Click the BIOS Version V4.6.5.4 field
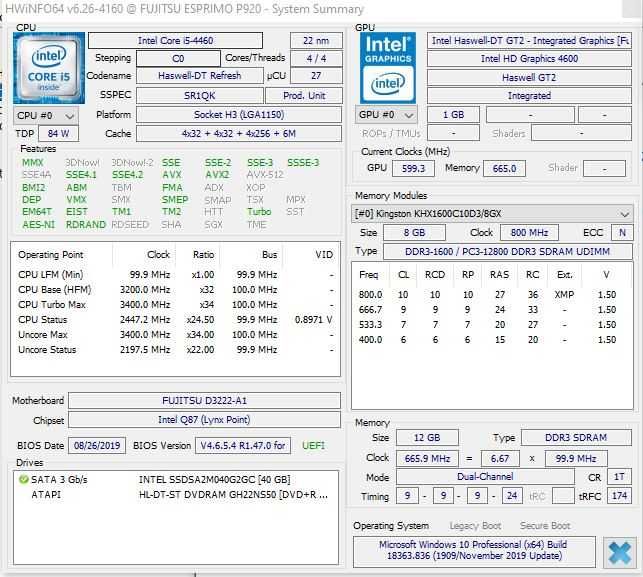 pos(243,446)
